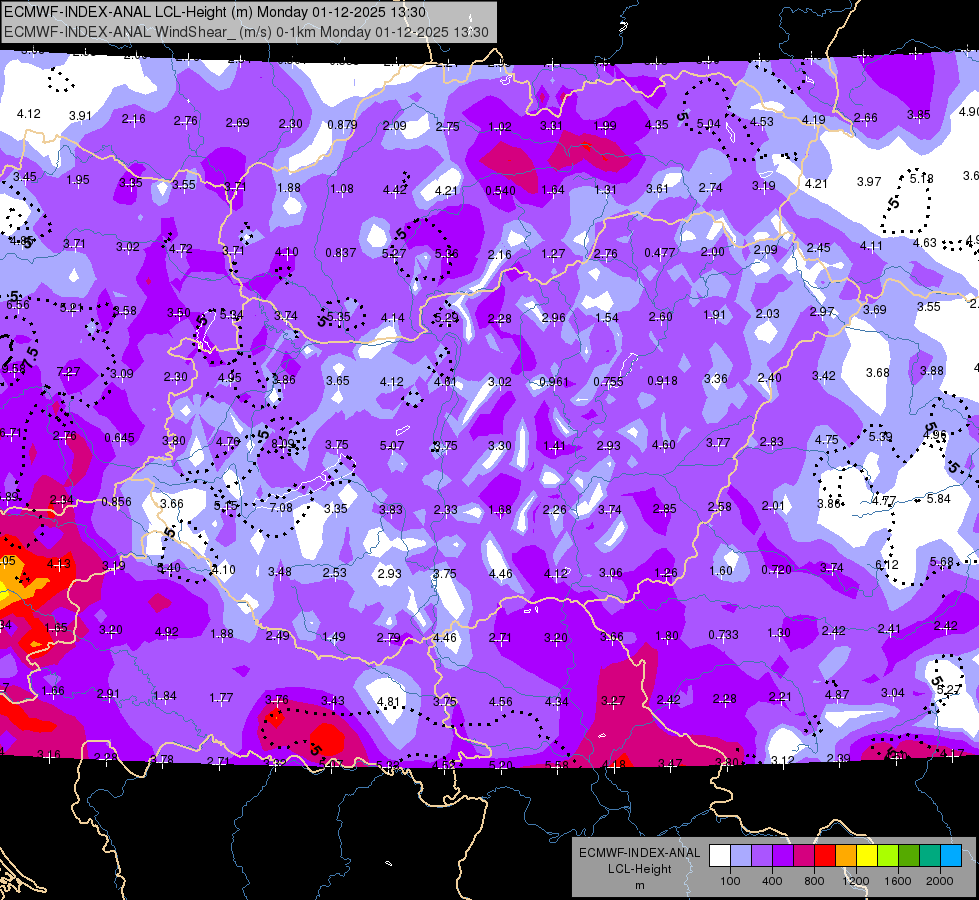
Task: Click the wind shear value 0.837
Action: click(x=341, y=253)
